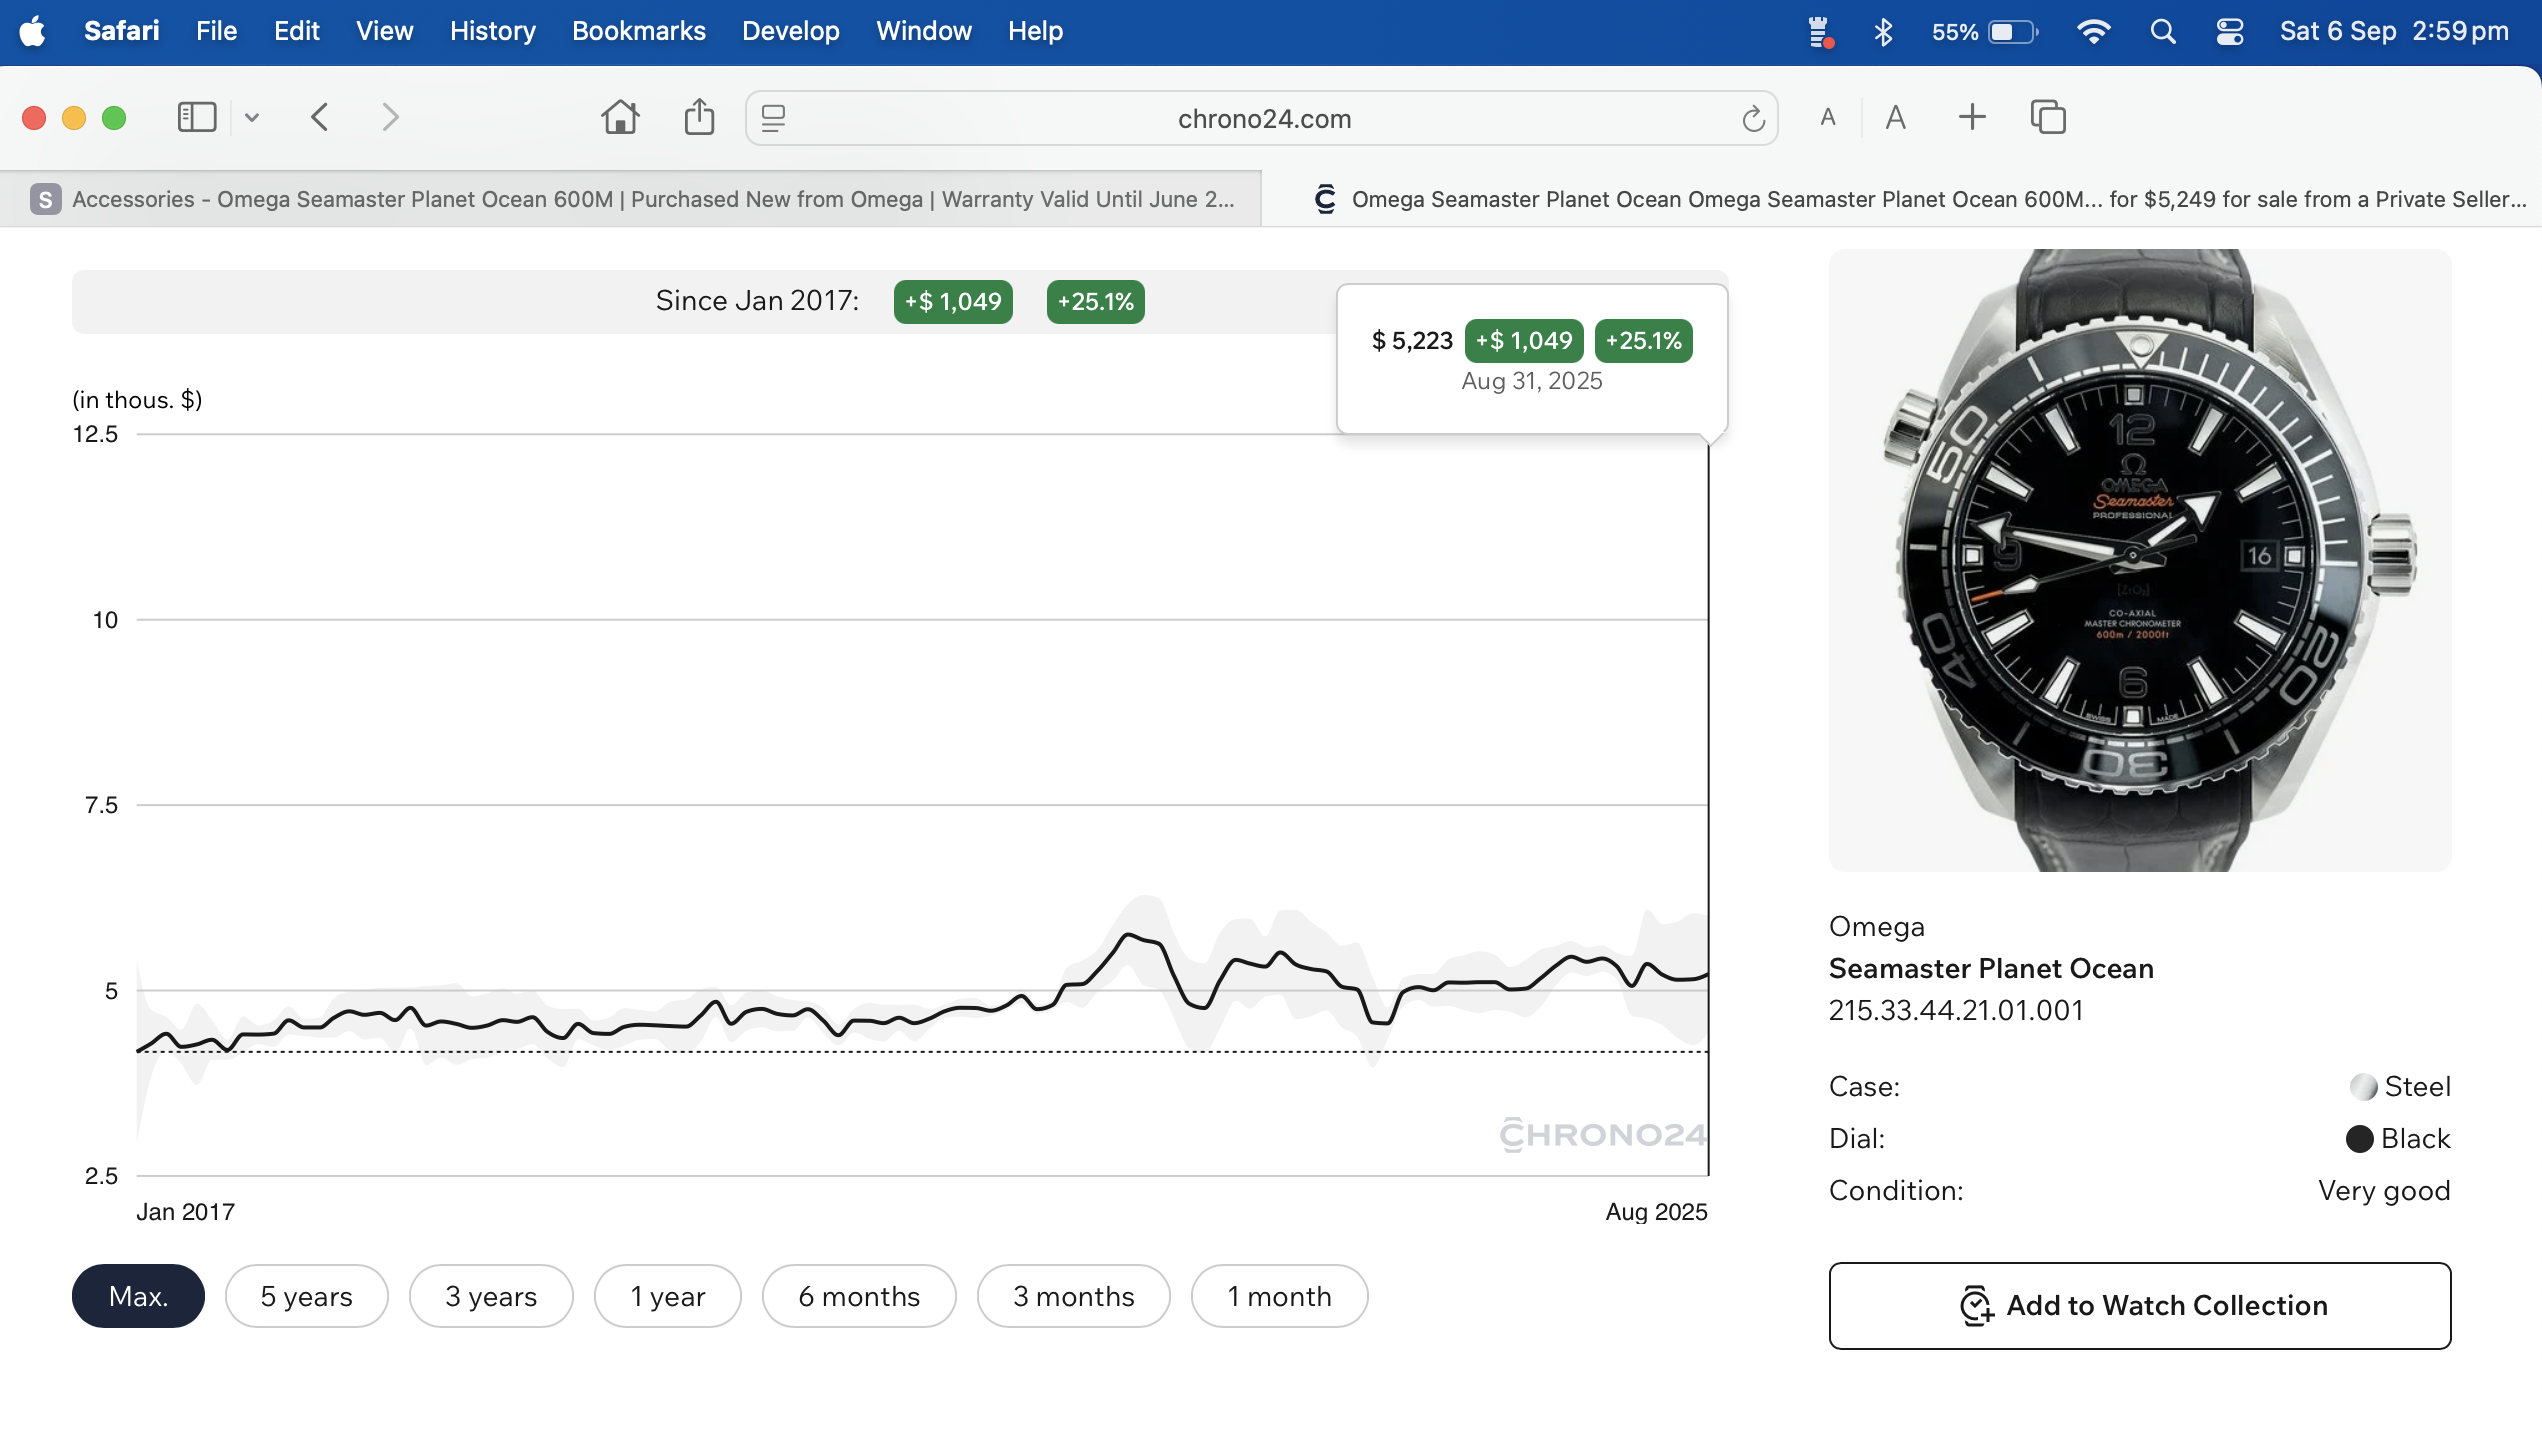Click the Aug 31, 2025 tooltip date
The image size is (2542, 1434).
click(1531, 381)
